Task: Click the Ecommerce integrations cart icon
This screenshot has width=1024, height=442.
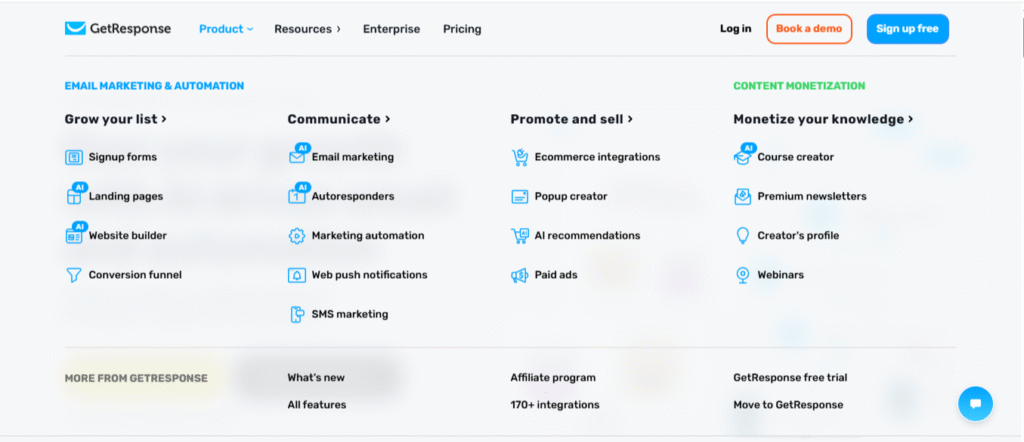Action: (x=519, y=157)
